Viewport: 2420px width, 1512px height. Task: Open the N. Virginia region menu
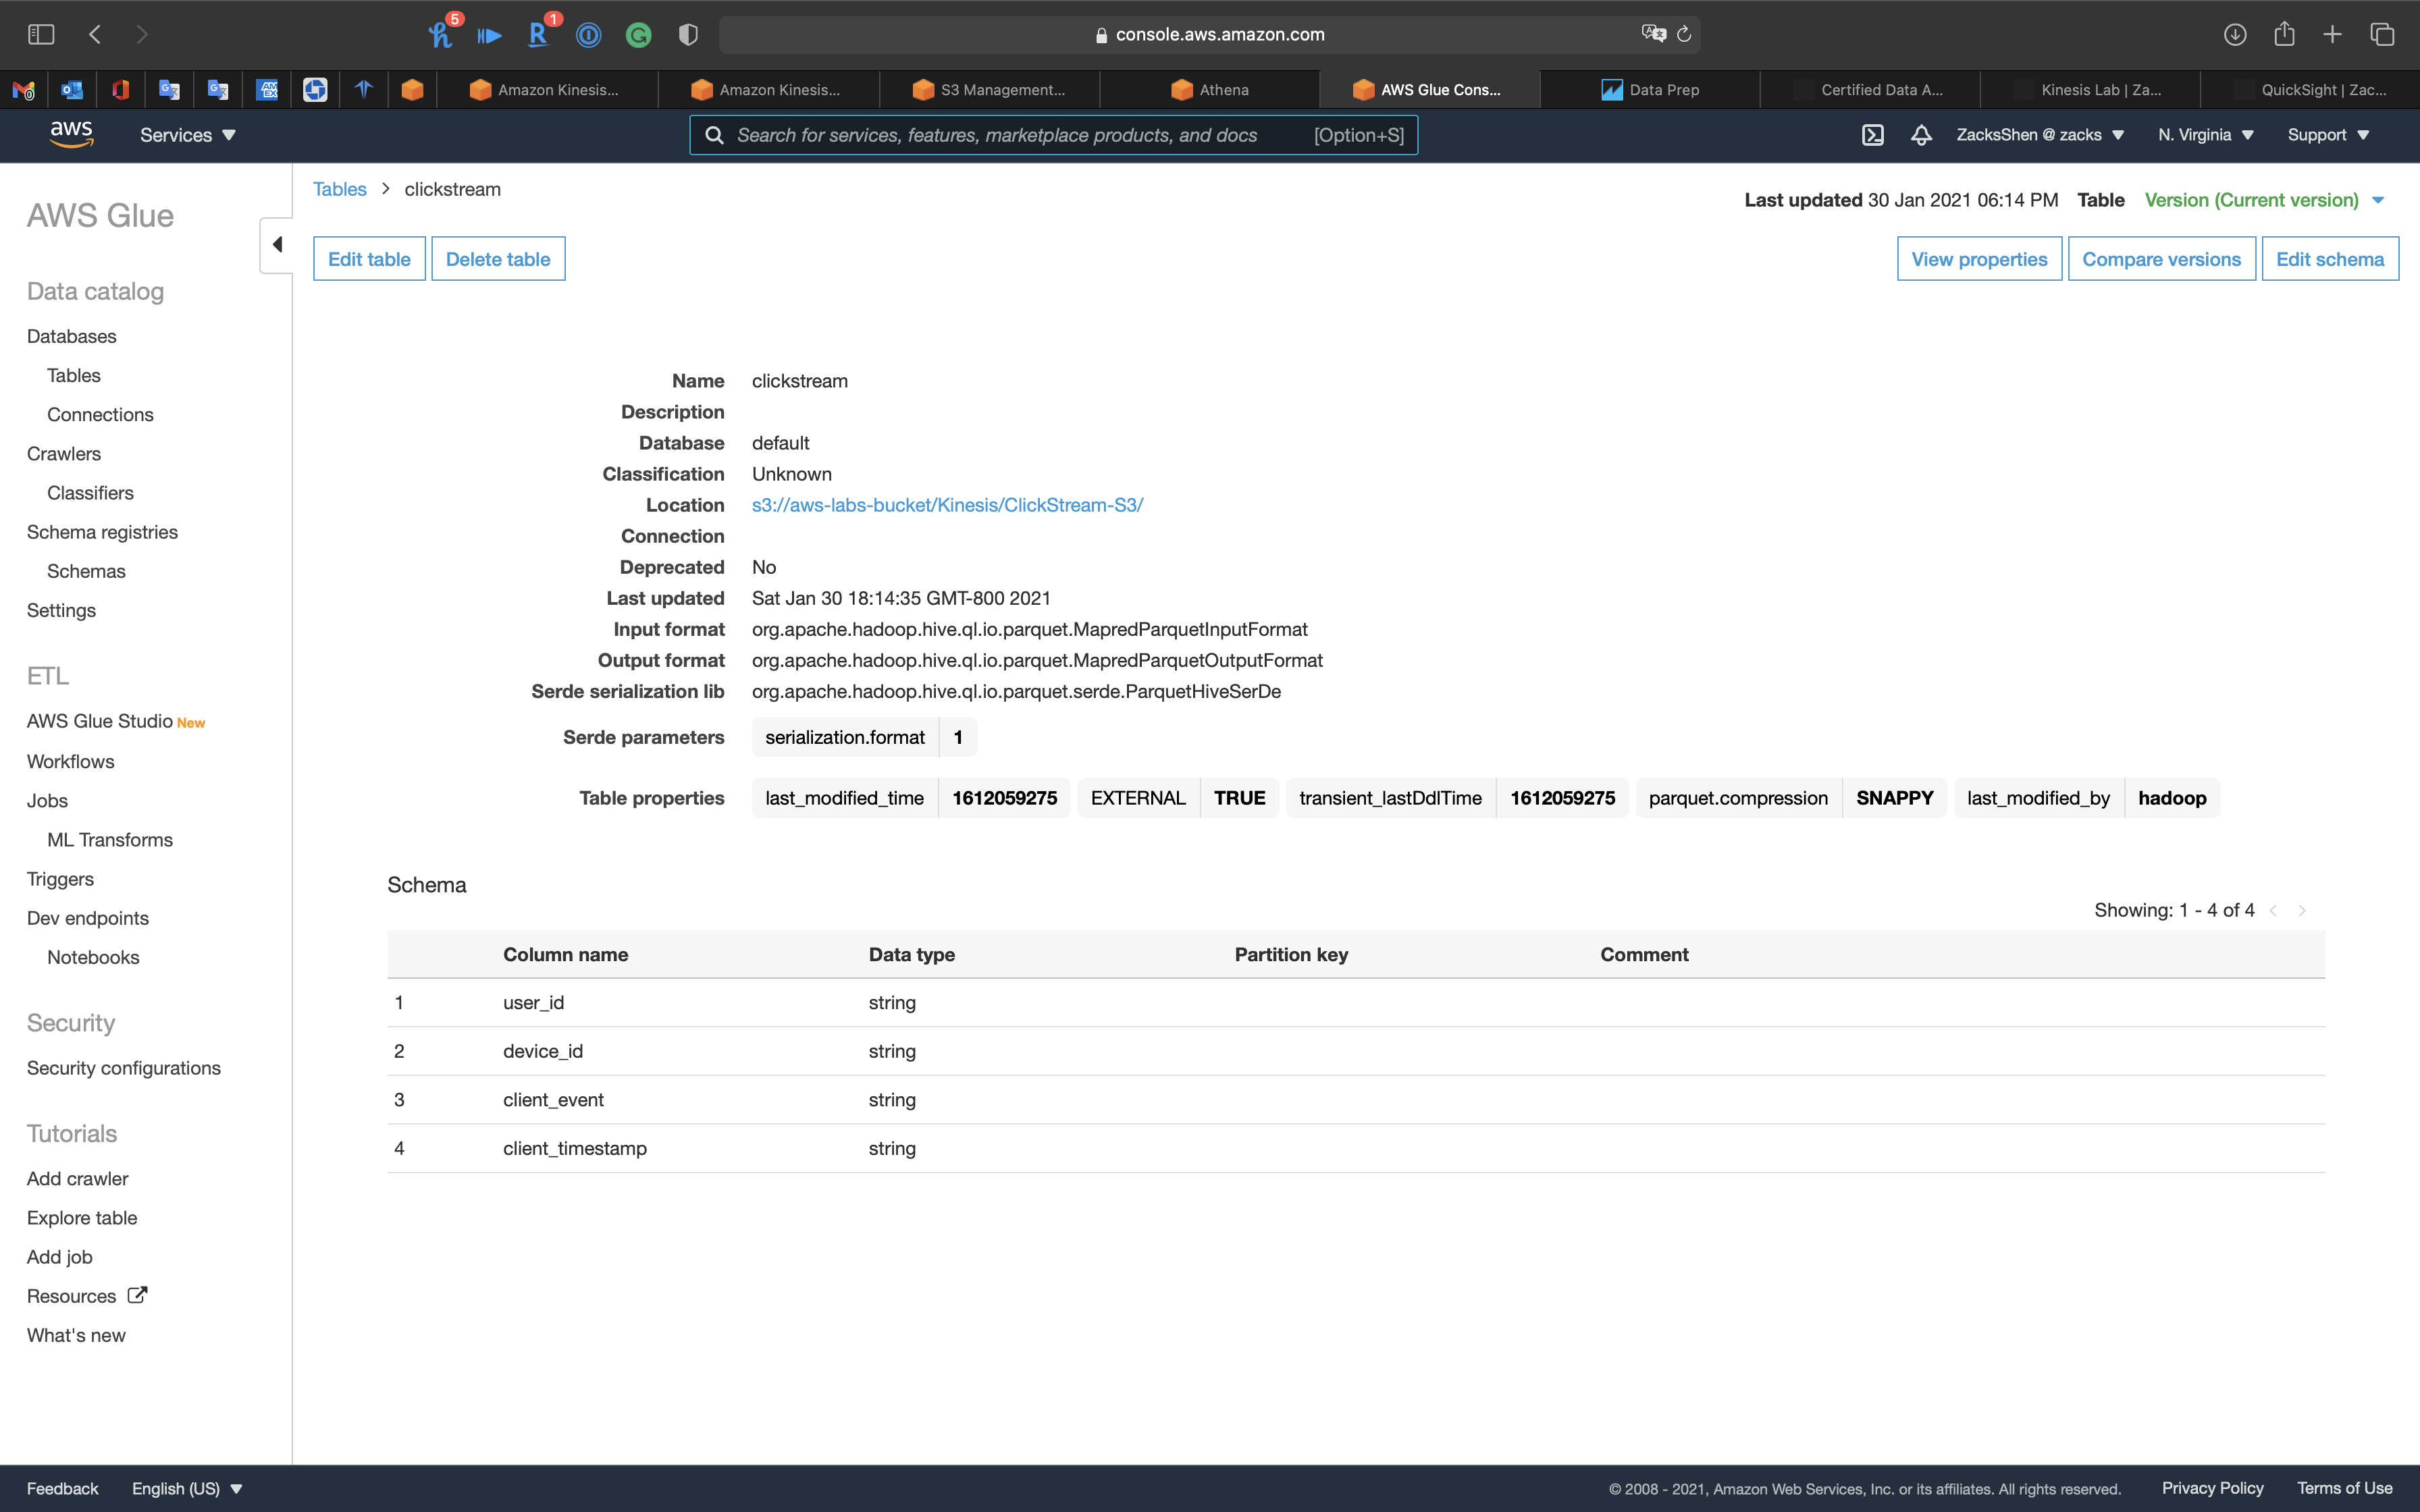tap(2205, 135)
